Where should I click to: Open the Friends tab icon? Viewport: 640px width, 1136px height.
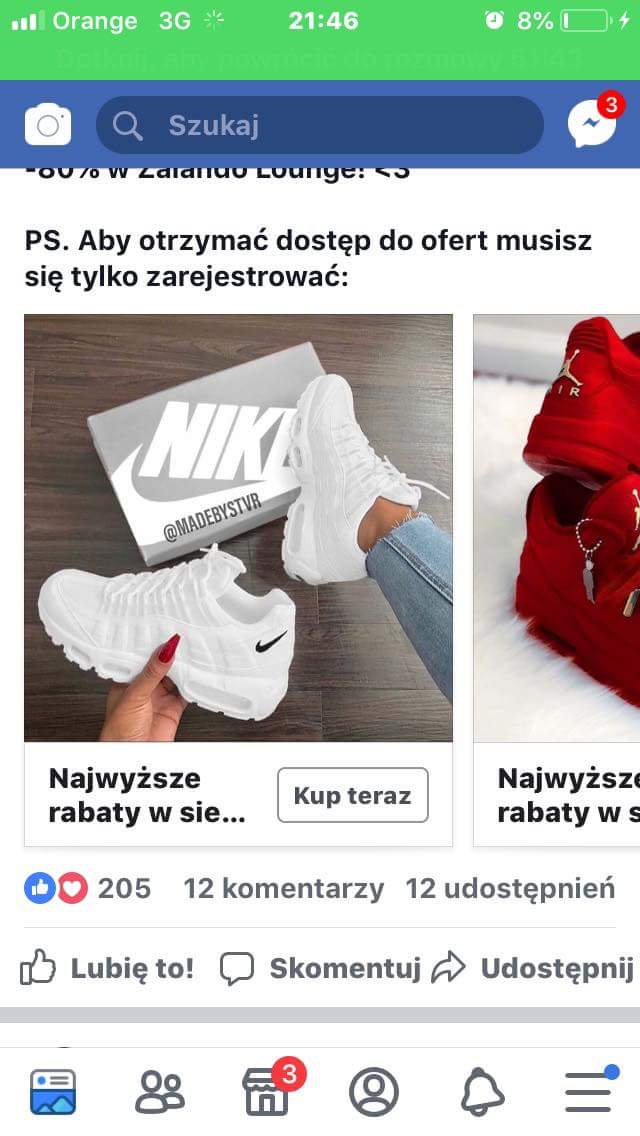click(x=159, y=1092)
